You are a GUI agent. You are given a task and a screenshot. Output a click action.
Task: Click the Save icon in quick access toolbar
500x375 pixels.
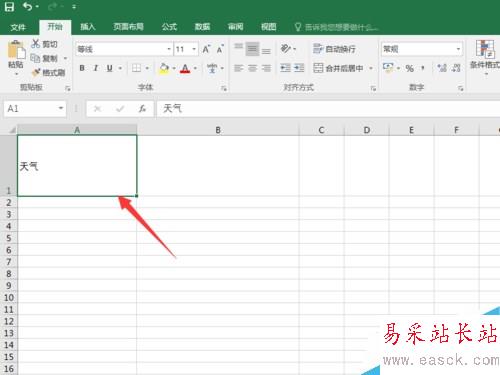click(x=9, y=6)
